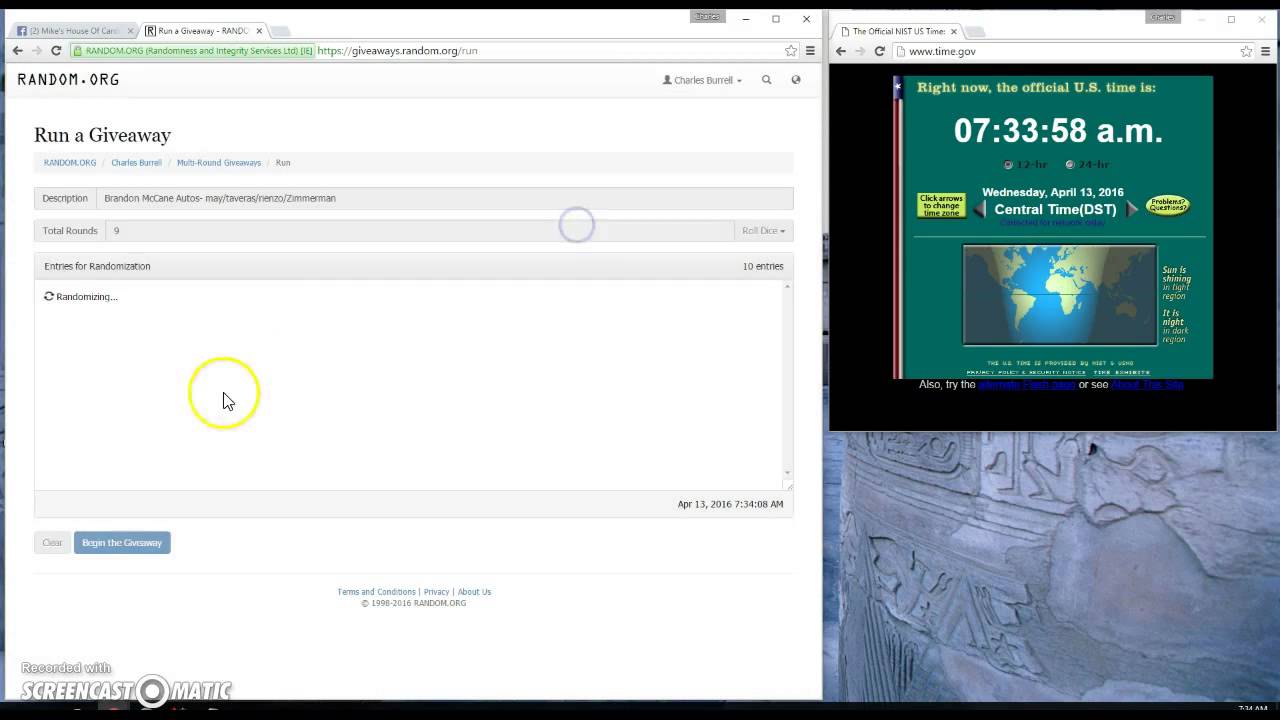Click the globe icon in RANDOM.ORG header

tap(796, 80)
